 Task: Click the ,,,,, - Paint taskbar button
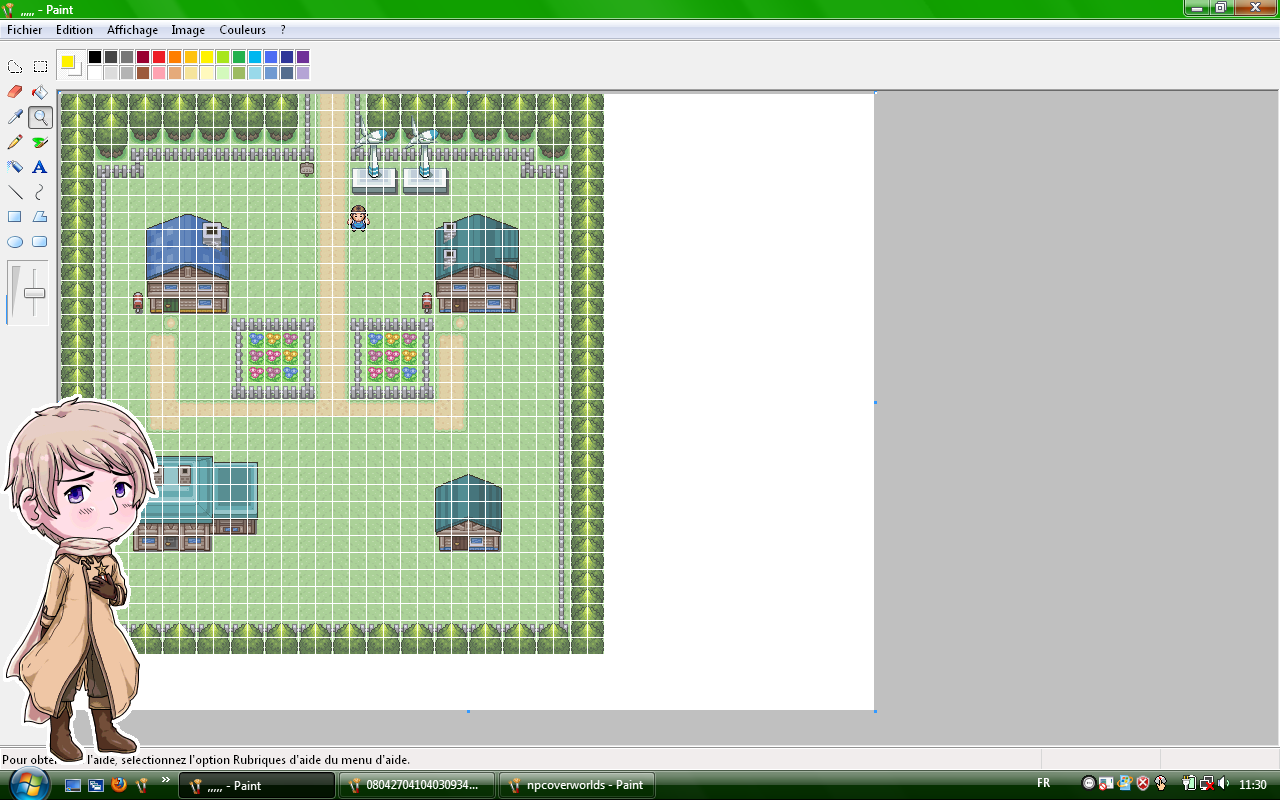click(x=257, y=785)
